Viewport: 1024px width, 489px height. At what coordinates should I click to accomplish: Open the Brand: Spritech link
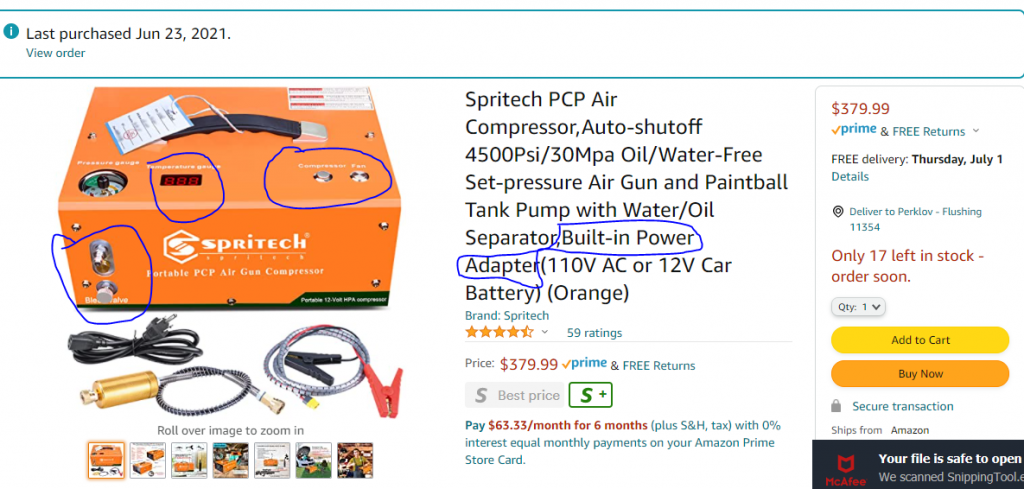[x=507, y=315]
